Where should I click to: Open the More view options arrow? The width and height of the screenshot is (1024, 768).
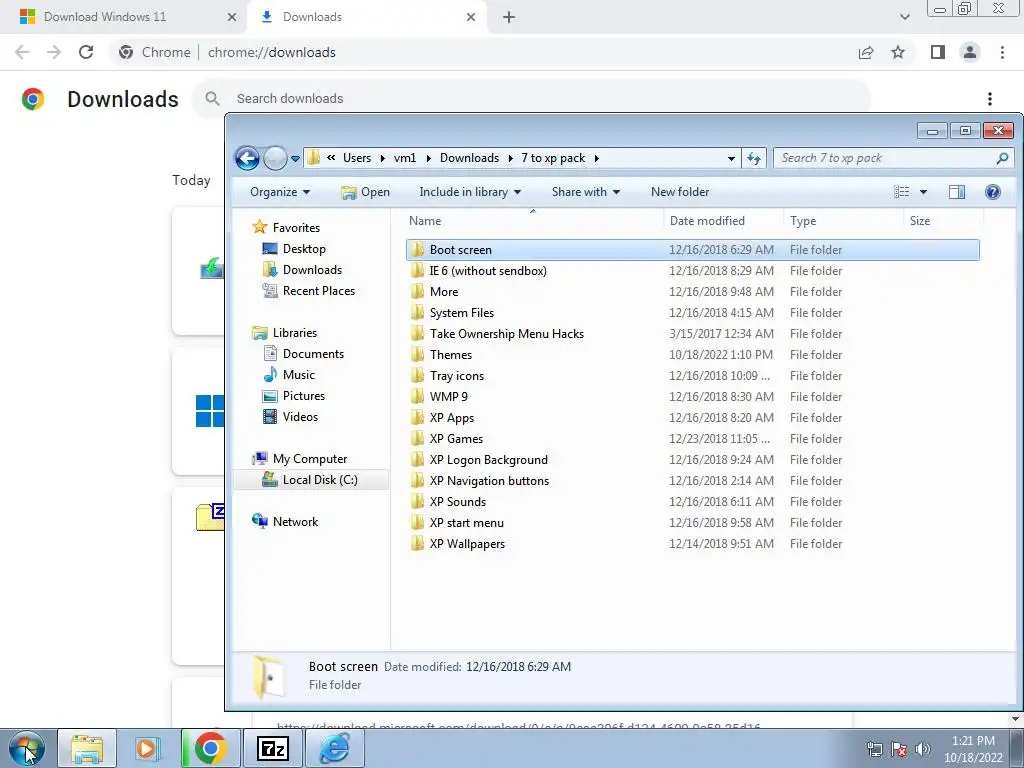(x=923, y=192)
